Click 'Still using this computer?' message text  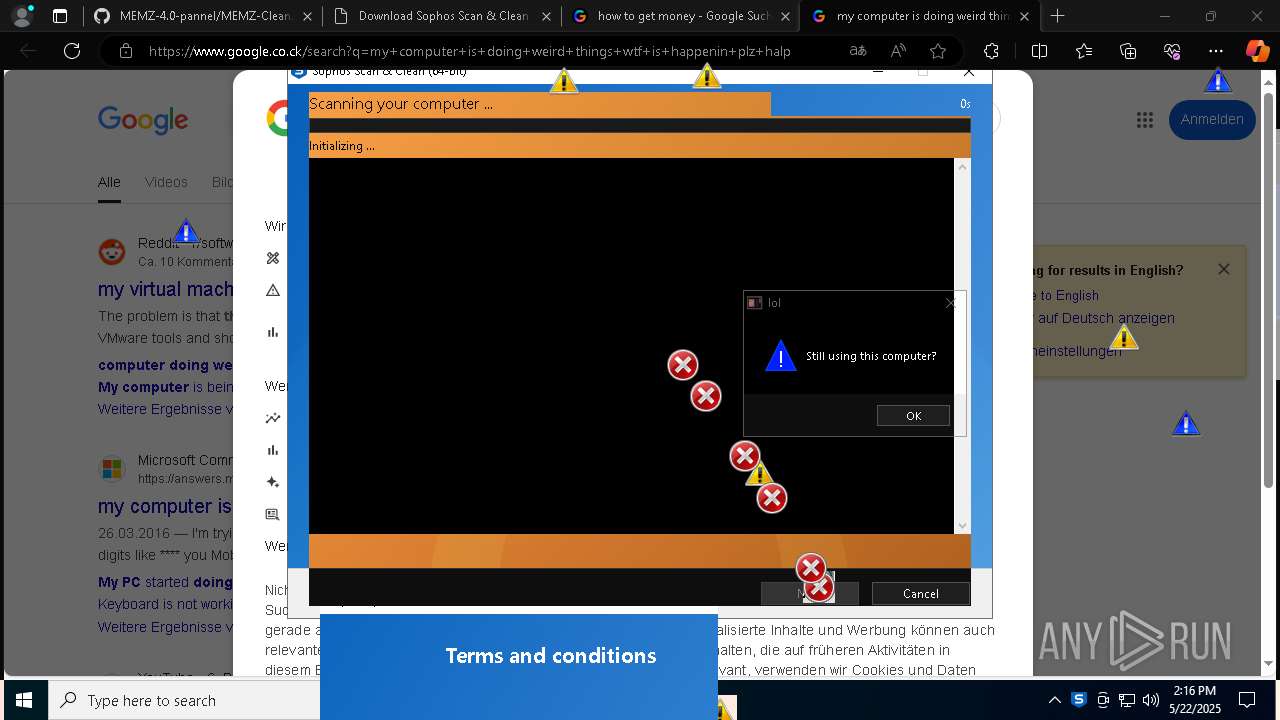871,356
